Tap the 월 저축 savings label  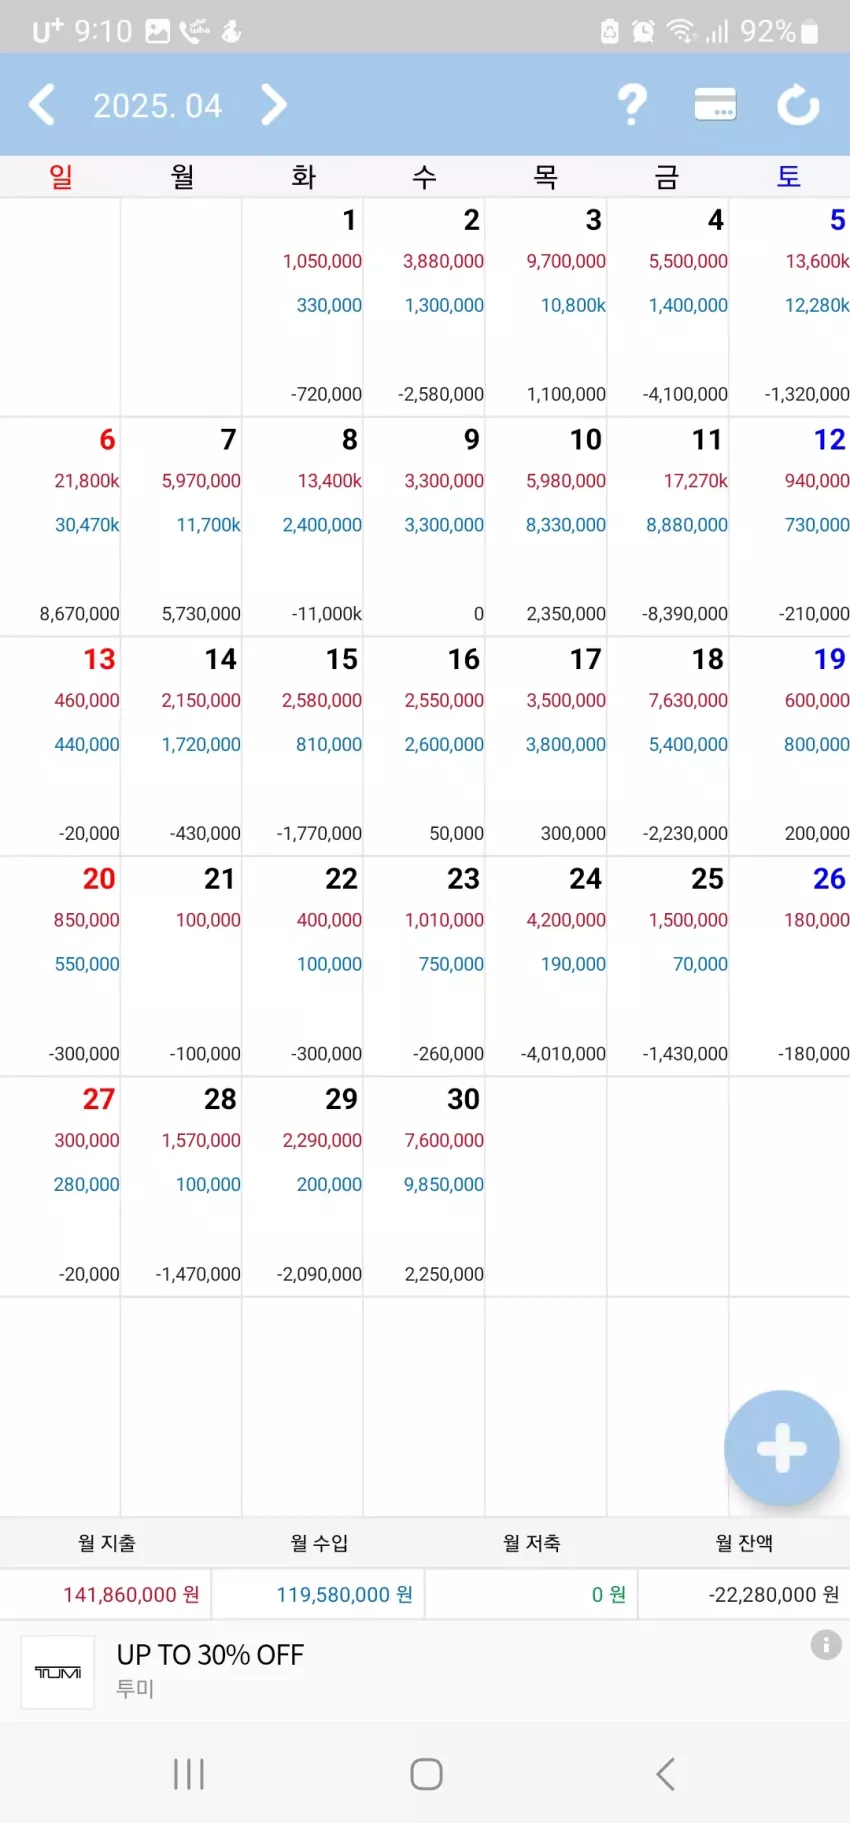click(x=531, y=1543)
